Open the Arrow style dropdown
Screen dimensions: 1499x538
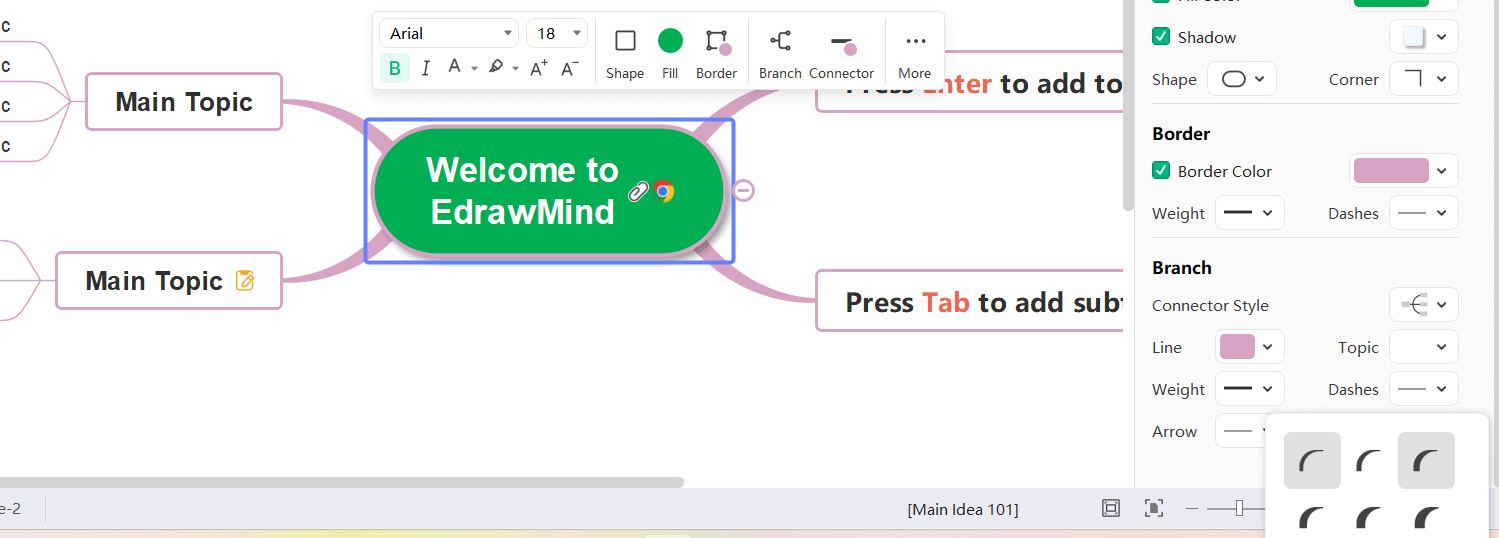pyautogui.click(x=1240, y=431)
